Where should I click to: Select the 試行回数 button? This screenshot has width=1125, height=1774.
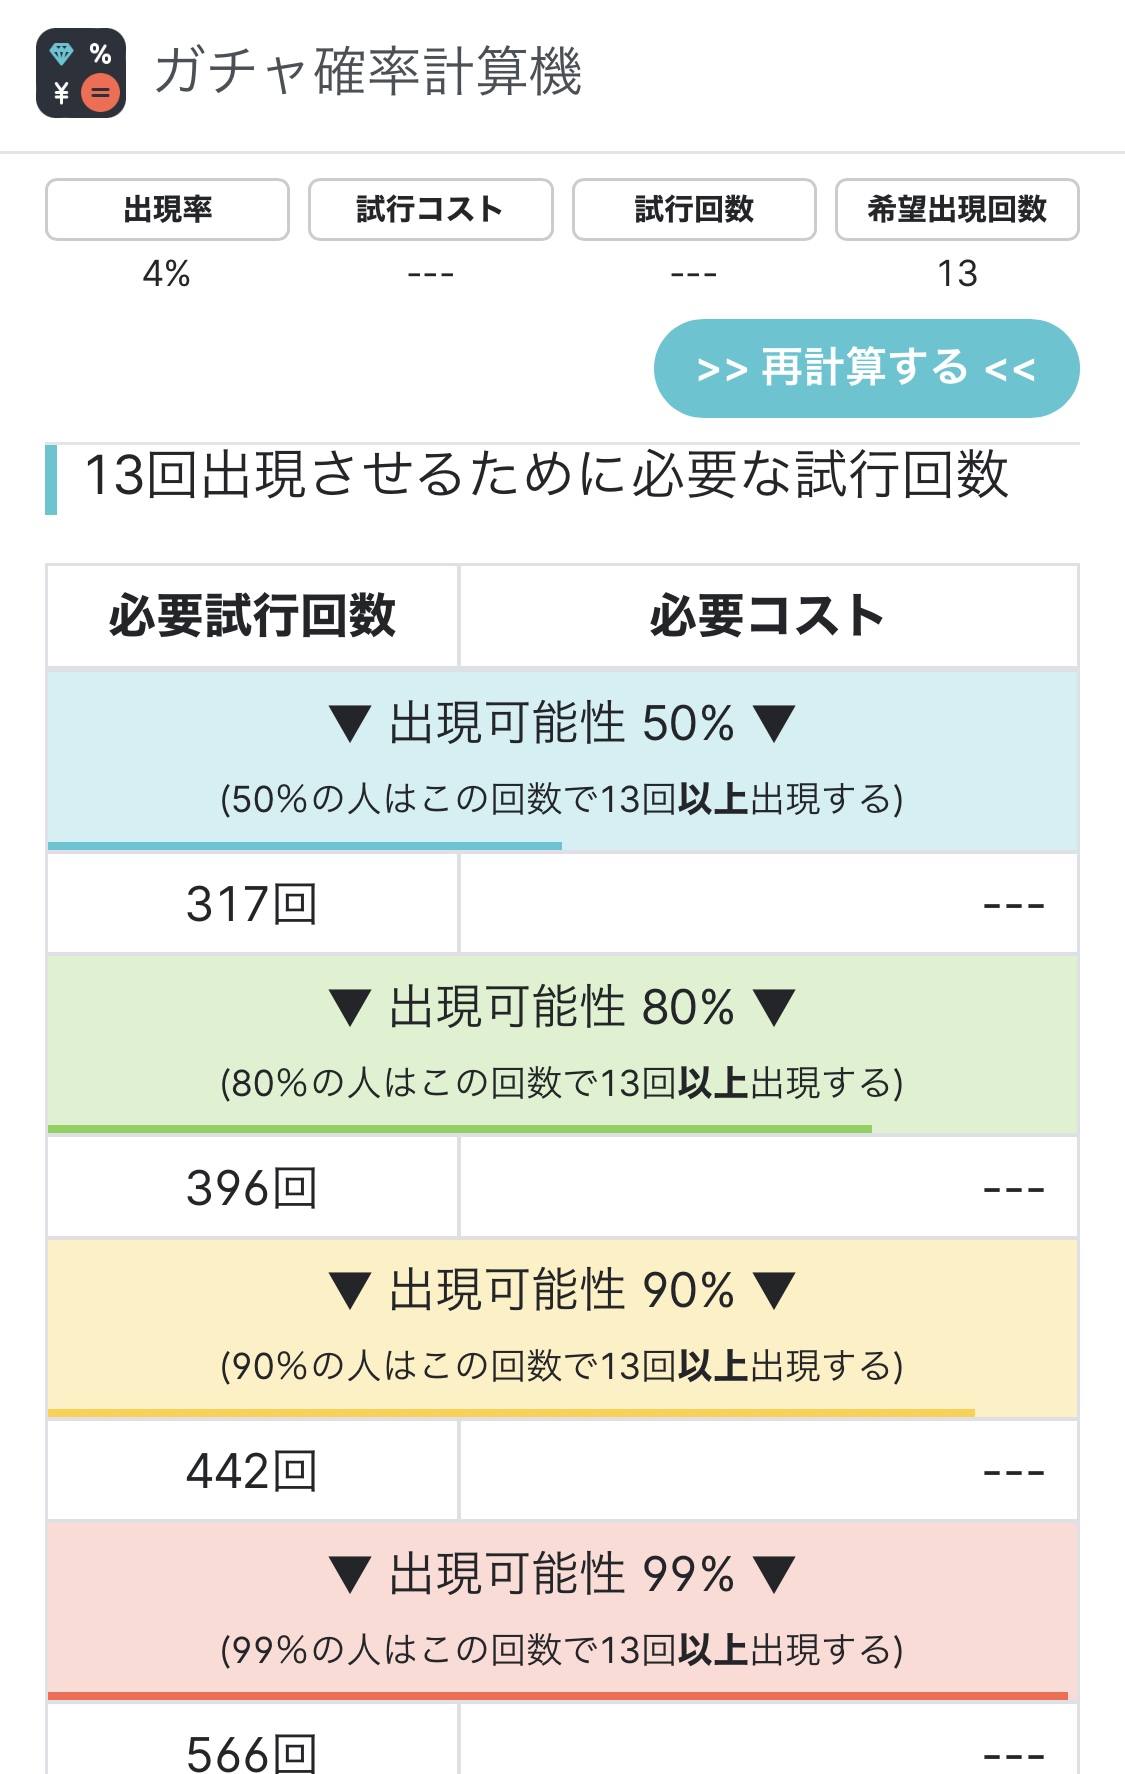coord(694,209)
